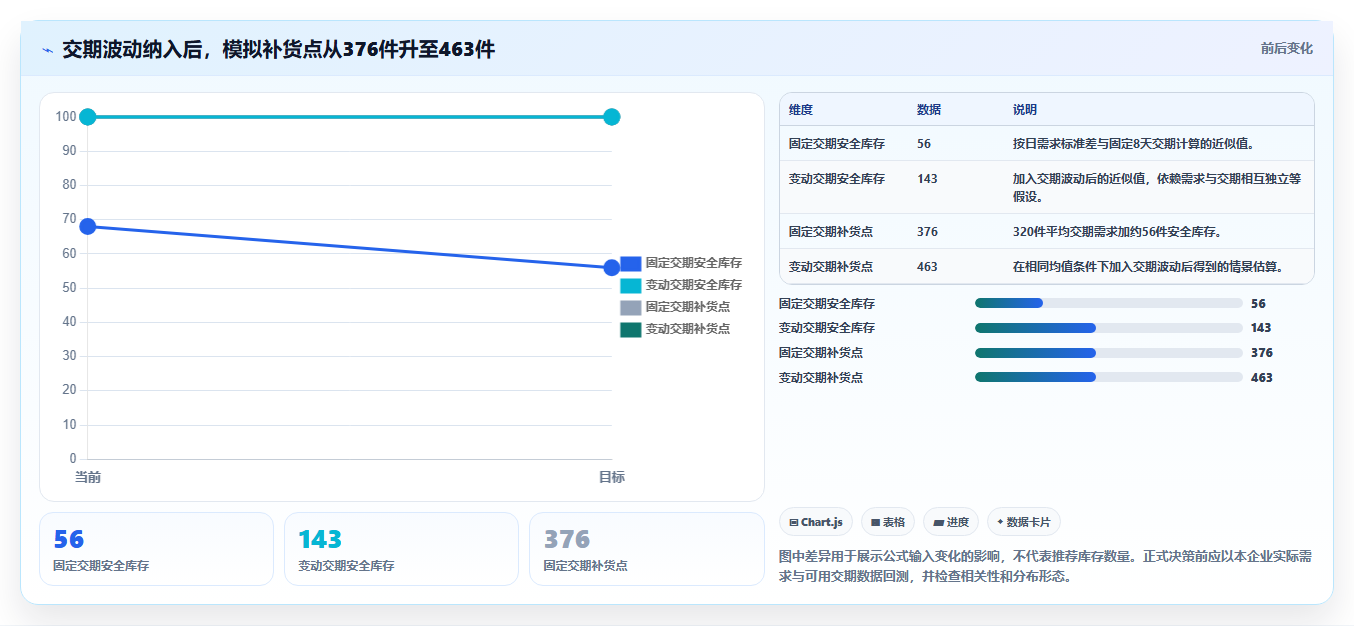Screen dimensions: 1354x626
Task: Click the description starting 320件平均交期需求
Action: [x=1117, y=232]
